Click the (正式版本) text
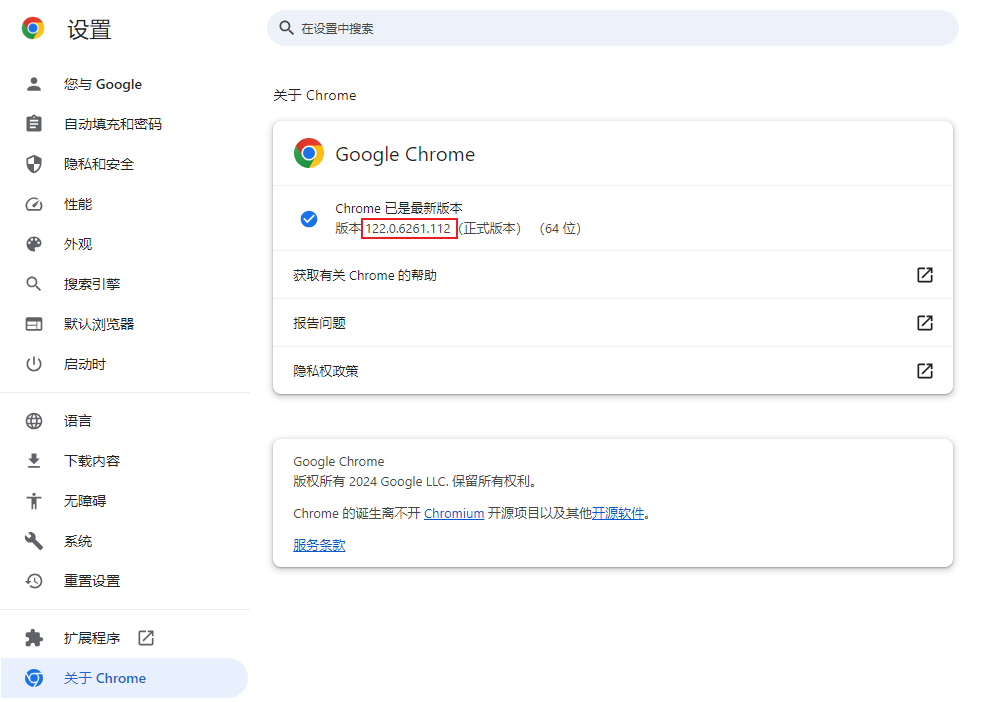995x702 pixels. [x=489, y=228]
